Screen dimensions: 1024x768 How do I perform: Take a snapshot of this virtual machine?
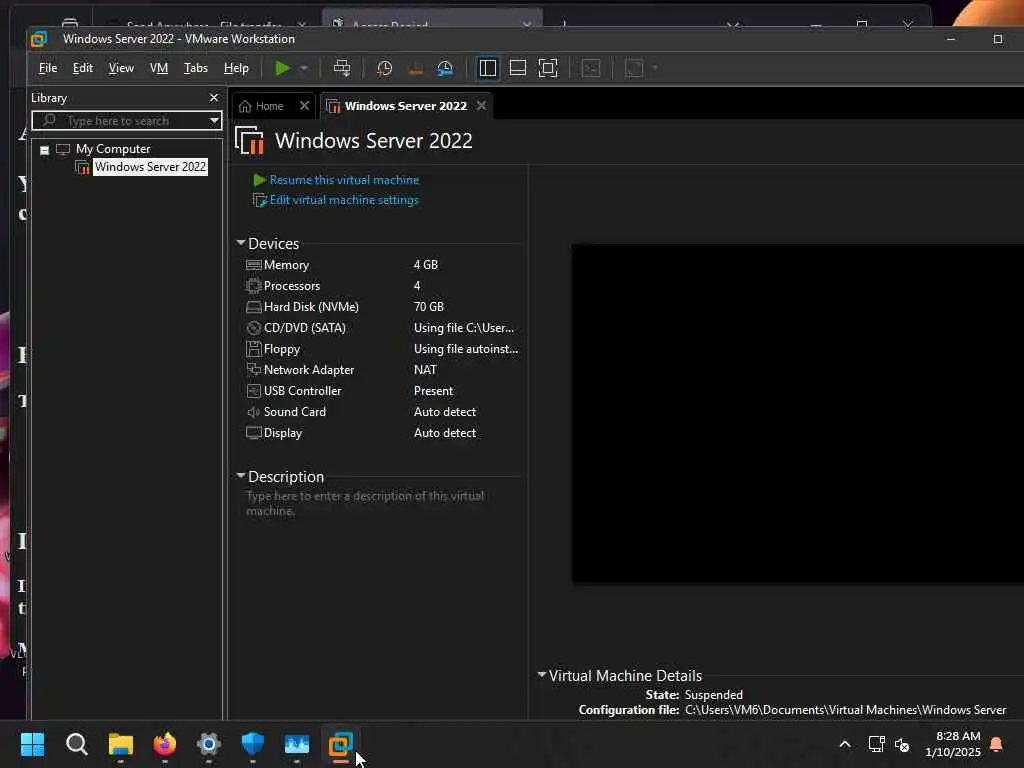pos(385,68)
